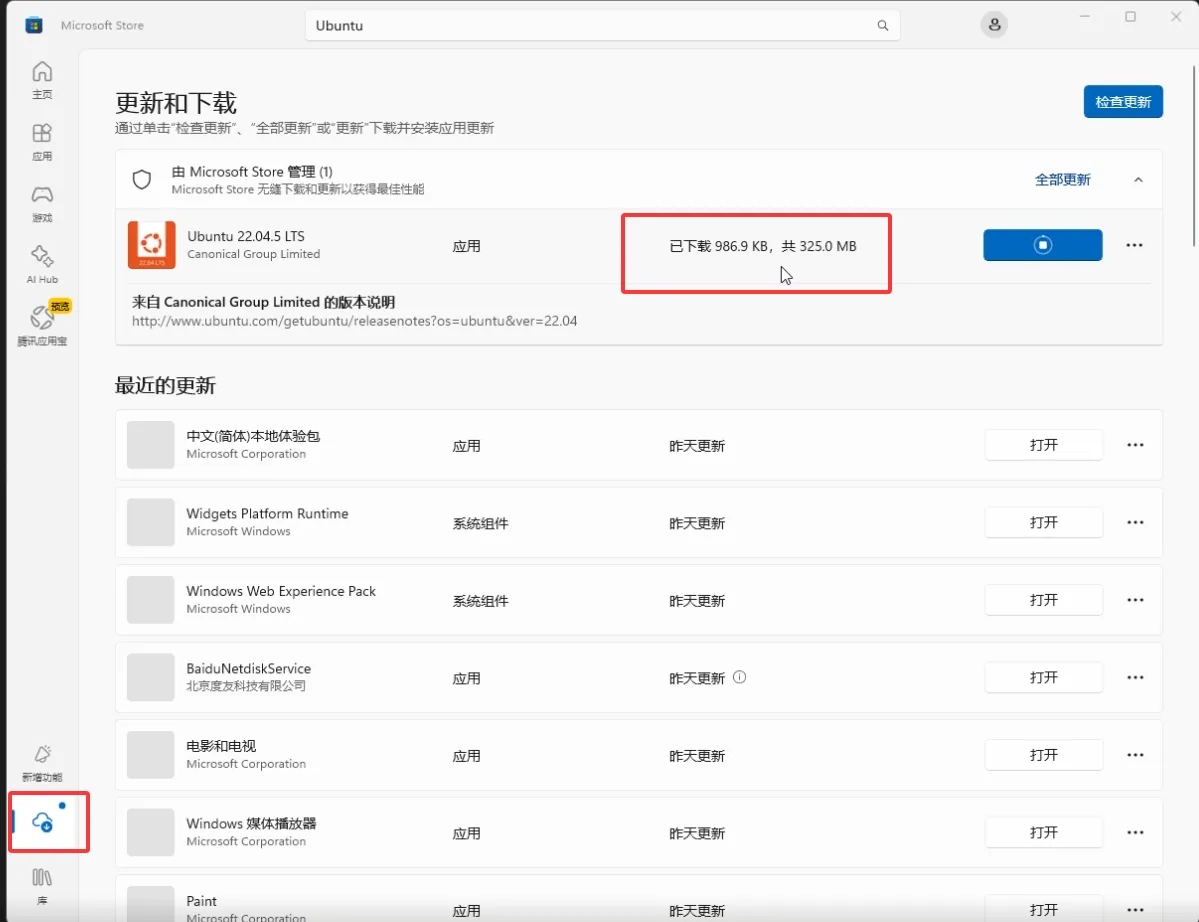The height and width of the screenshot is (922, 1199).
Task: Collapse the Microsoft Store managed section
Action: 1138,180
